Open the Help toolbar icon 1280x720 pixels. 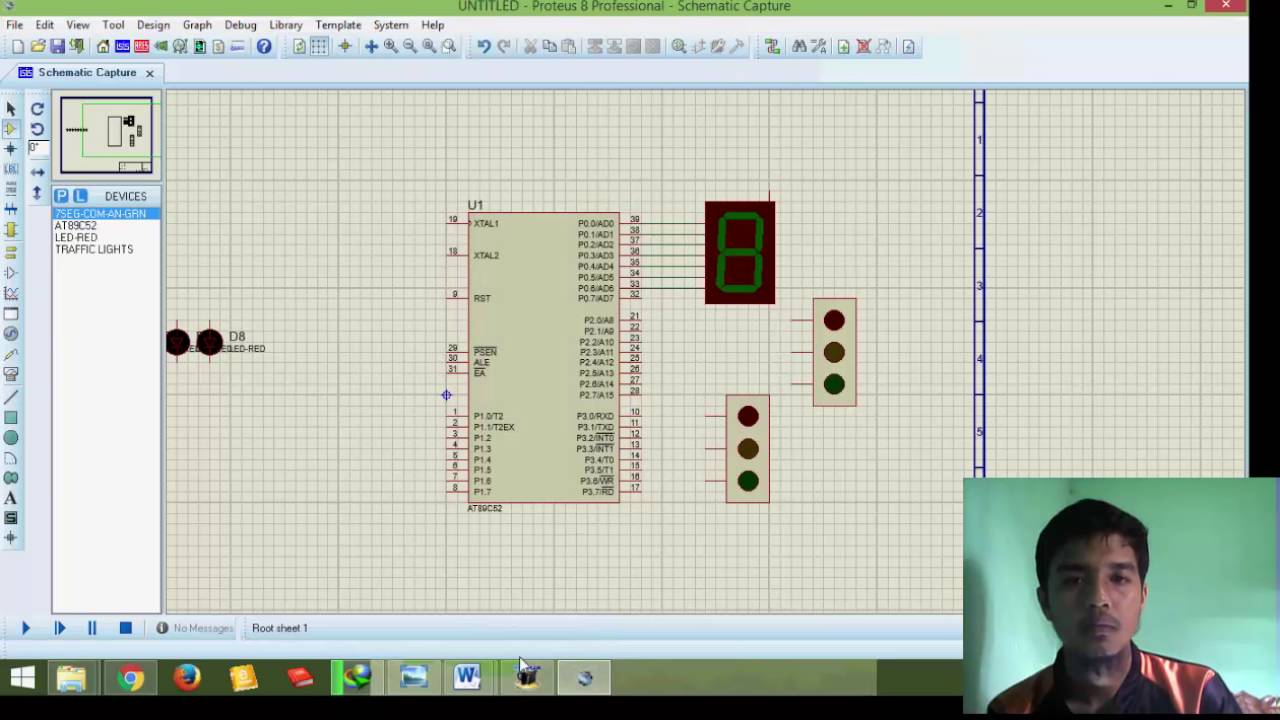pos(264,46)
